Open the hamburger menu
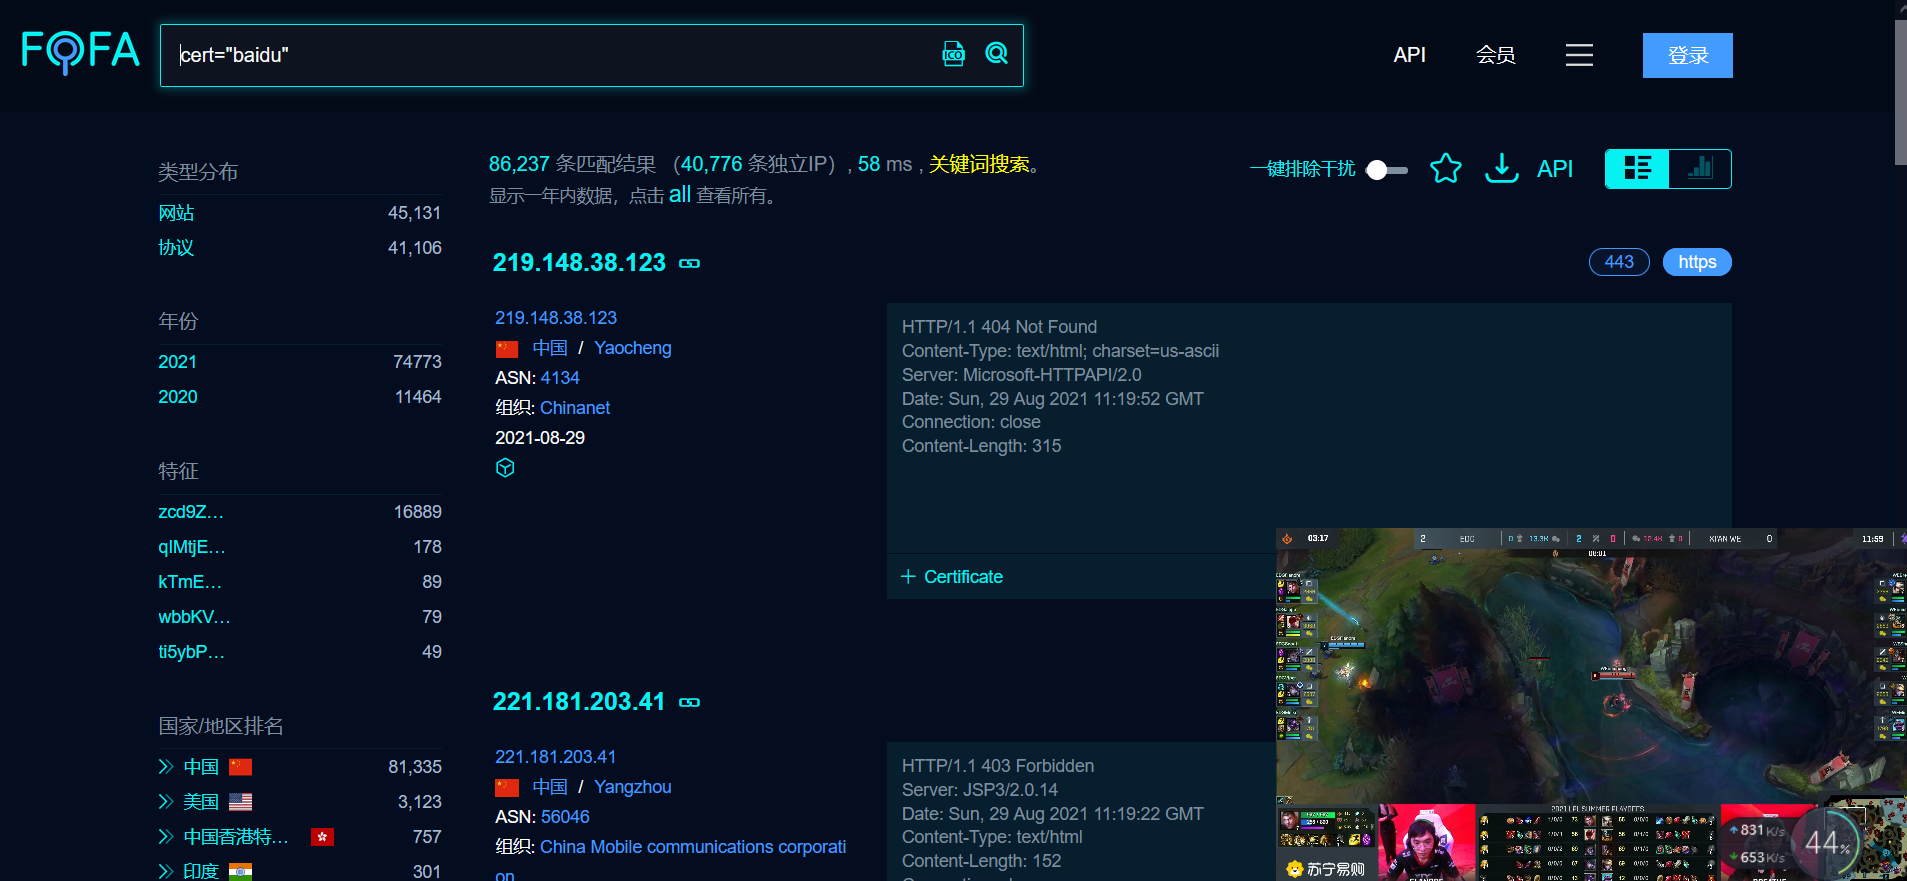The image size is (1907, 881). pos(1579,55)
